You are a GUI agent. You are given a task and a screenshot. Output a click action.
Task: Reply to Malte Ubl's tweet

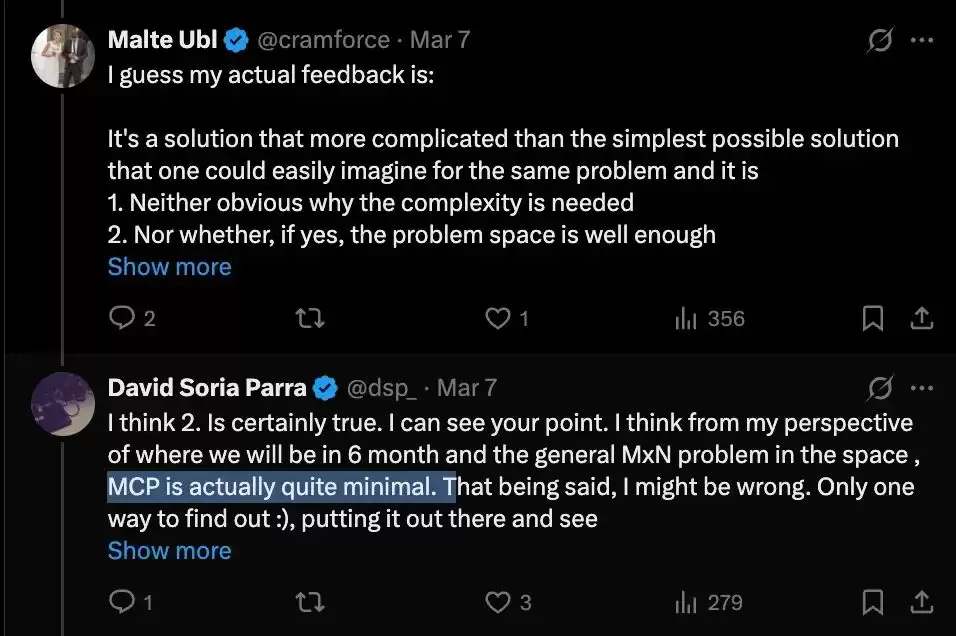tap(122, 318)
